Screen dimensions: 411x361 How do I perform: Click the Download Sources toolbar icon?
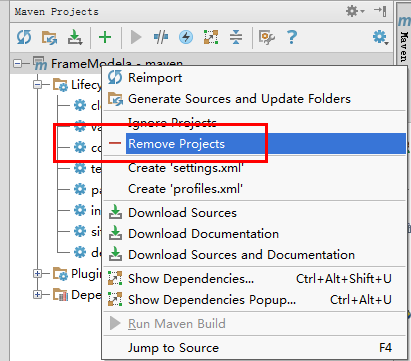tap(75, 37)
